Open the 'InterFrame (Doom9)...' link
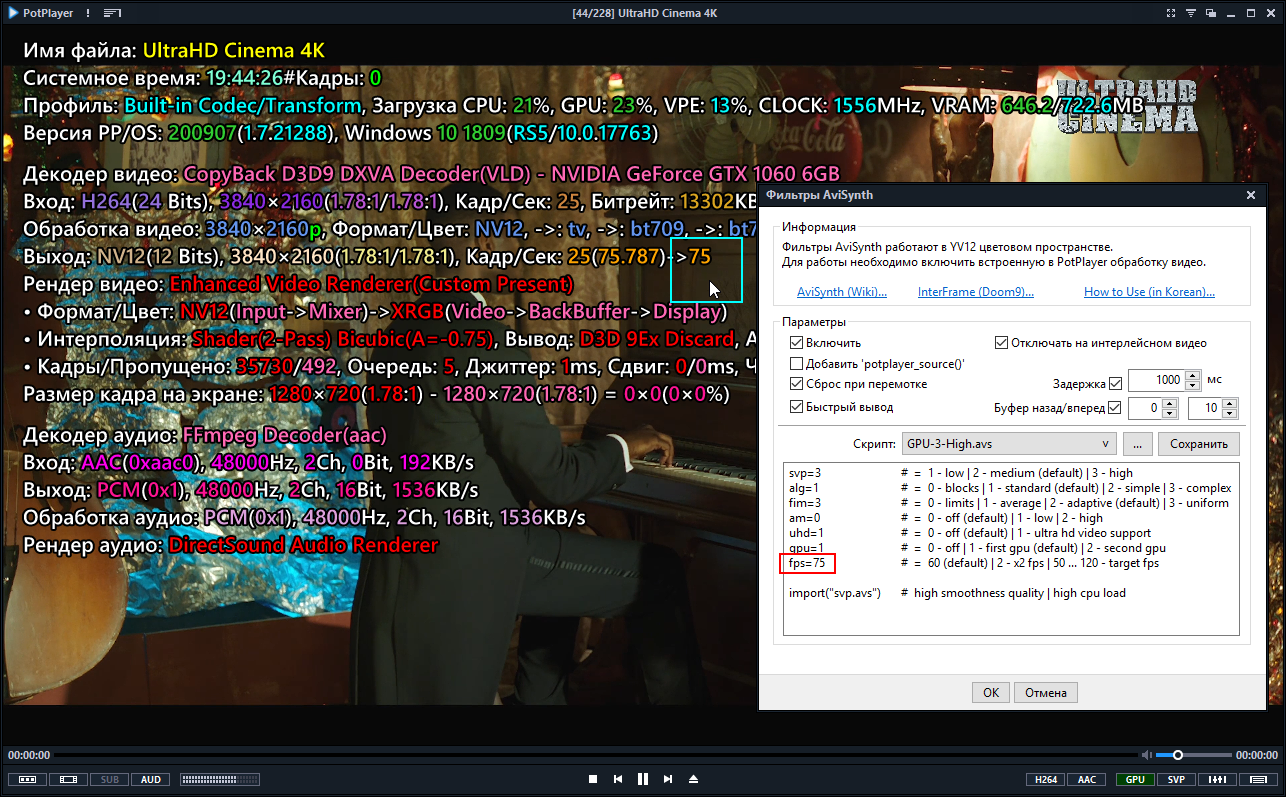 [976, 292]
